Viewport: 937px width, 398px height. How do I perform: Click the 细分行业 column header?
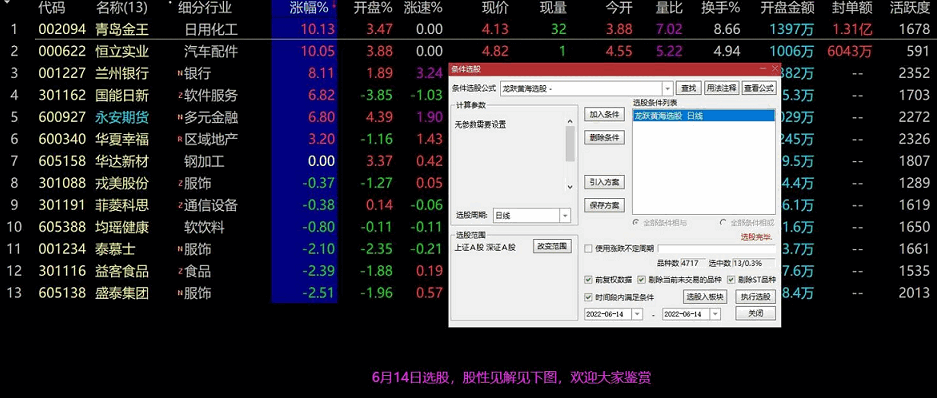point(204,8)
